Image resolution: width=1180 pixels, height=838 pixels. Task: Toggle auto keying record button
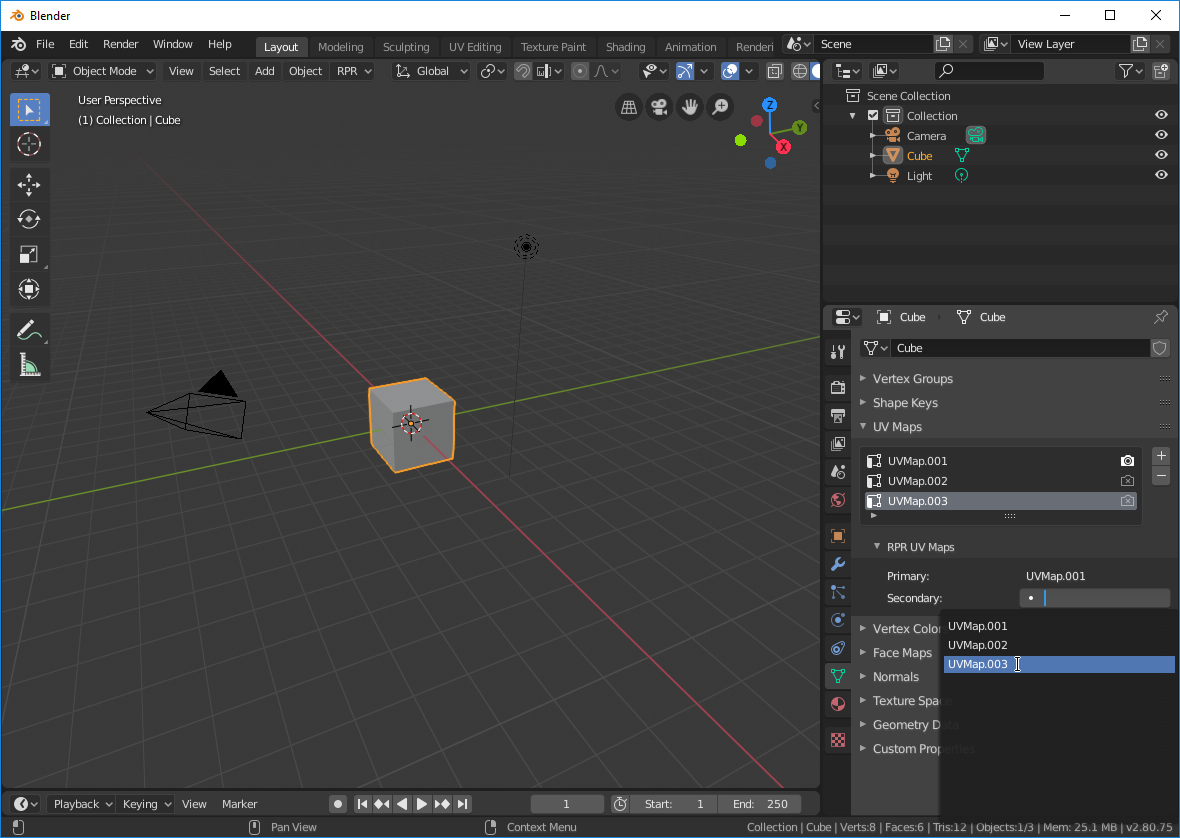pos(338,804)
